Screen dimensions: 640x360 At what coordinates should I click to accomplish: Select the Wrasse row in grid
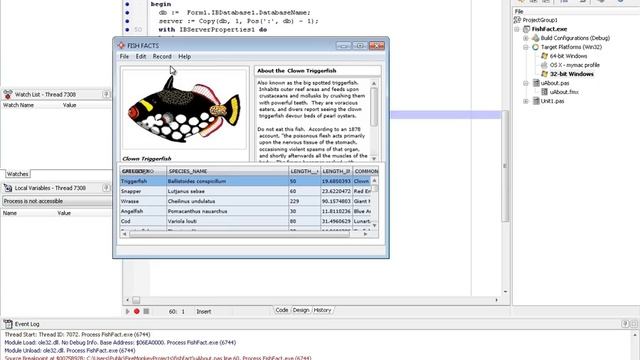[245, 201]
